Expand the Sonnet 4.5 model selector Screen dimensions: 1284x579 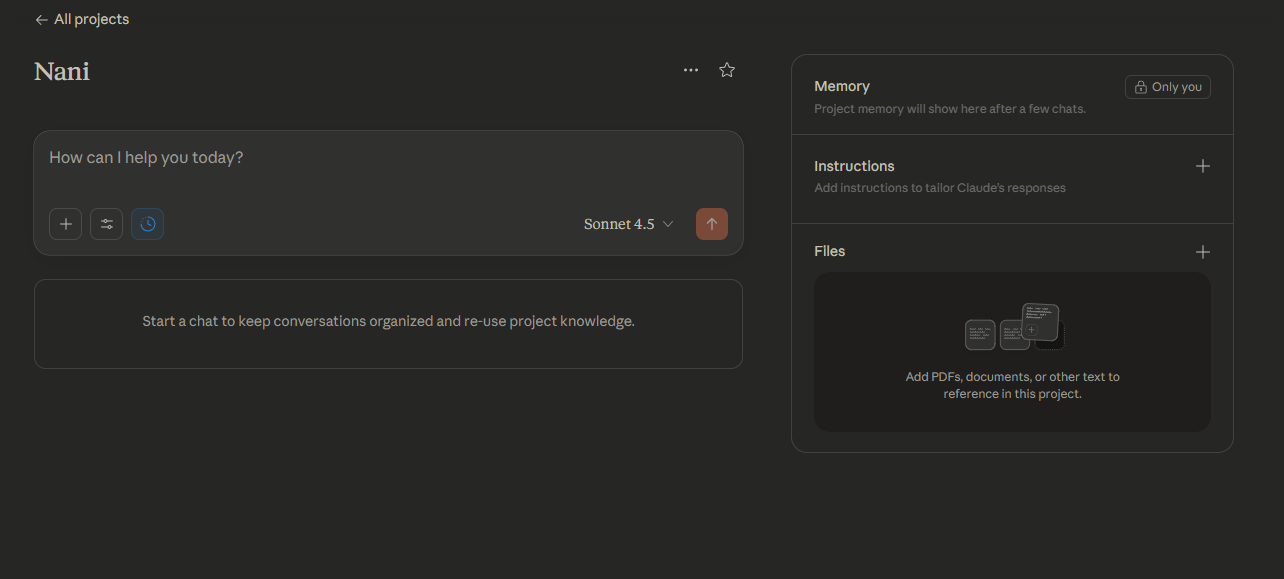(628, 224)
